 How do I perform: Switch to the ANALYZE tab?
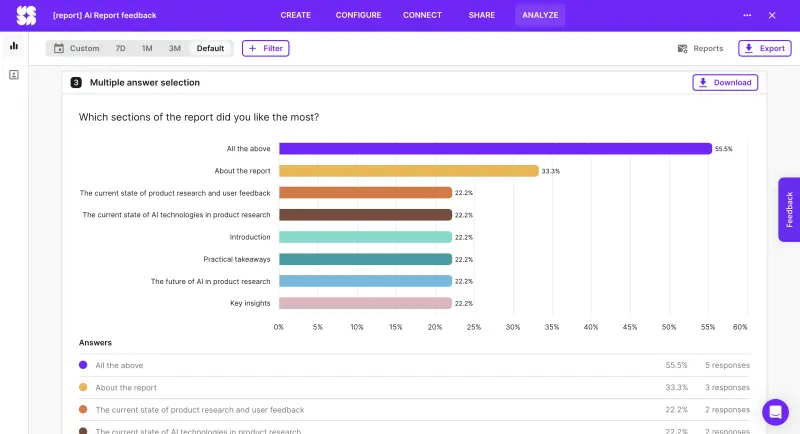pyautogui.click(x=540, y=15)
